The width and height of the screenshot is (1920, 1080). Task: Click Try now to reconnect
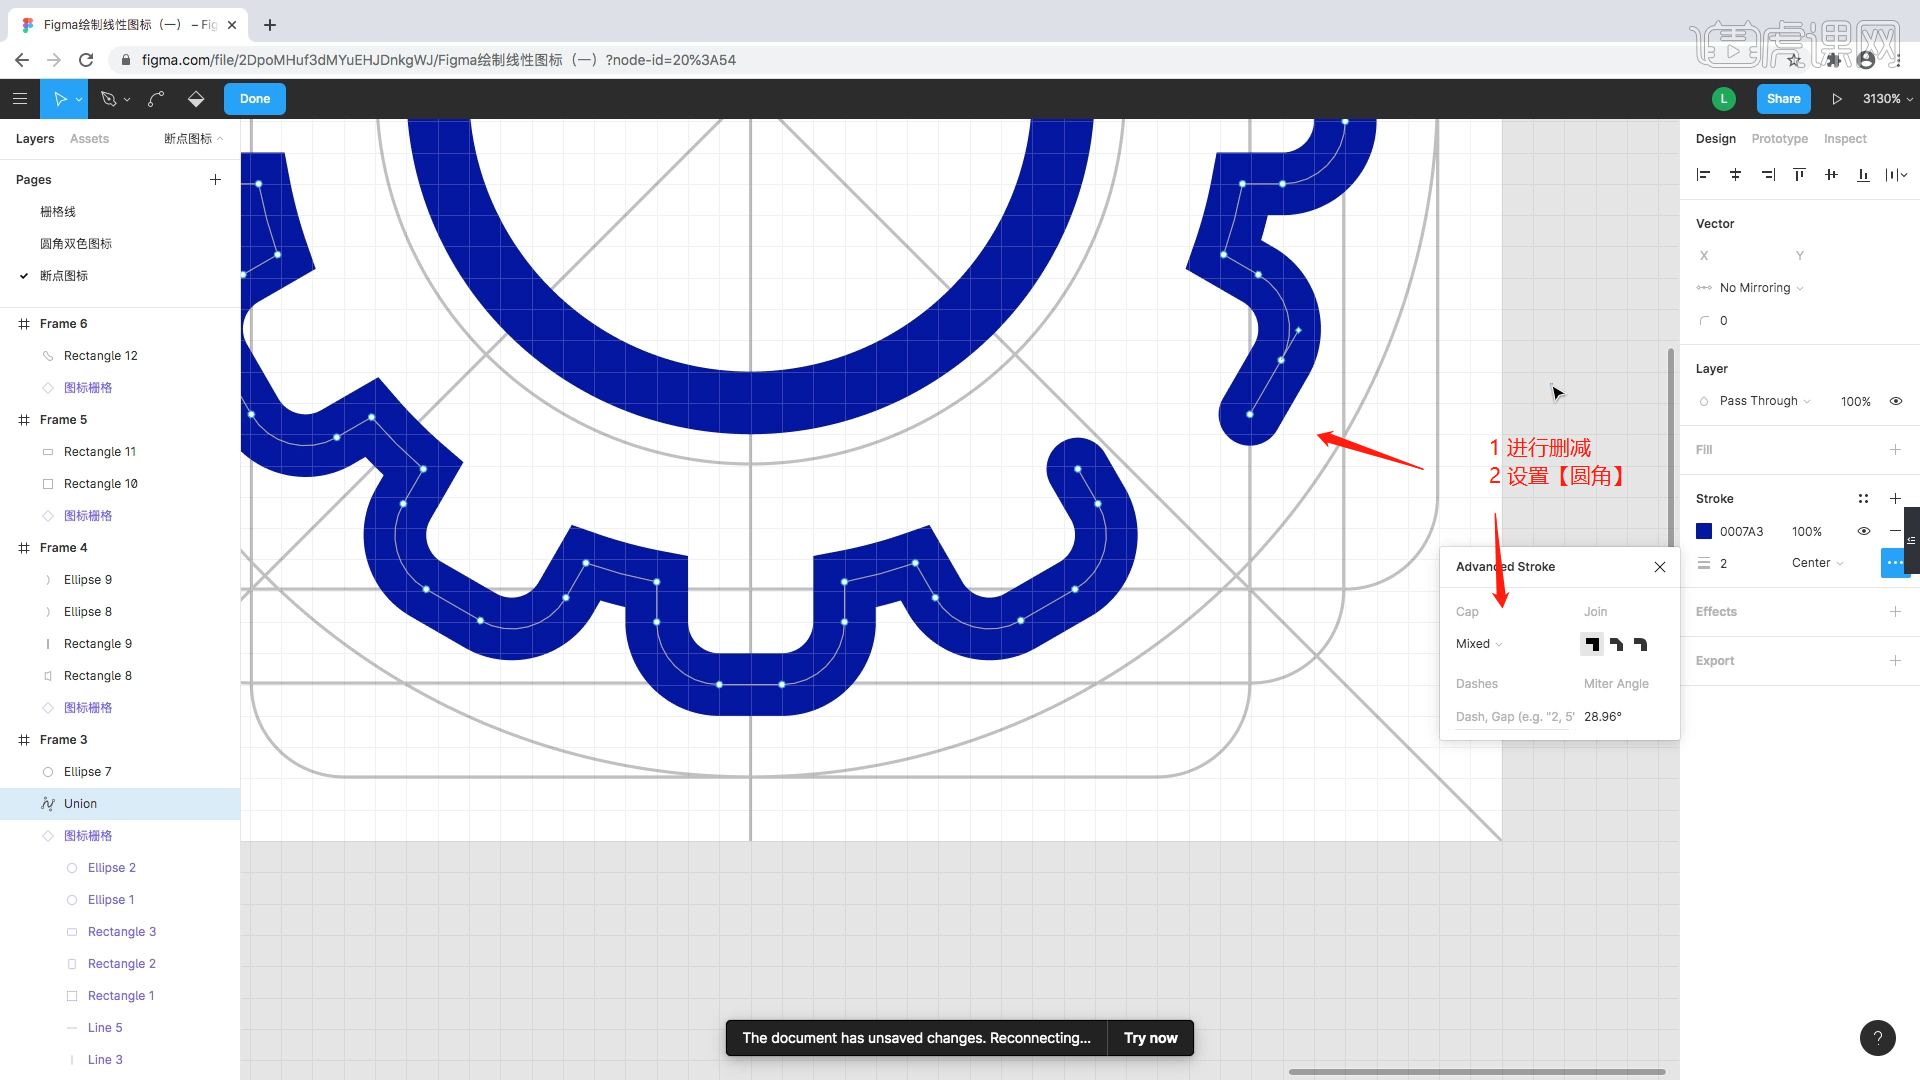coord(1150,1038)
